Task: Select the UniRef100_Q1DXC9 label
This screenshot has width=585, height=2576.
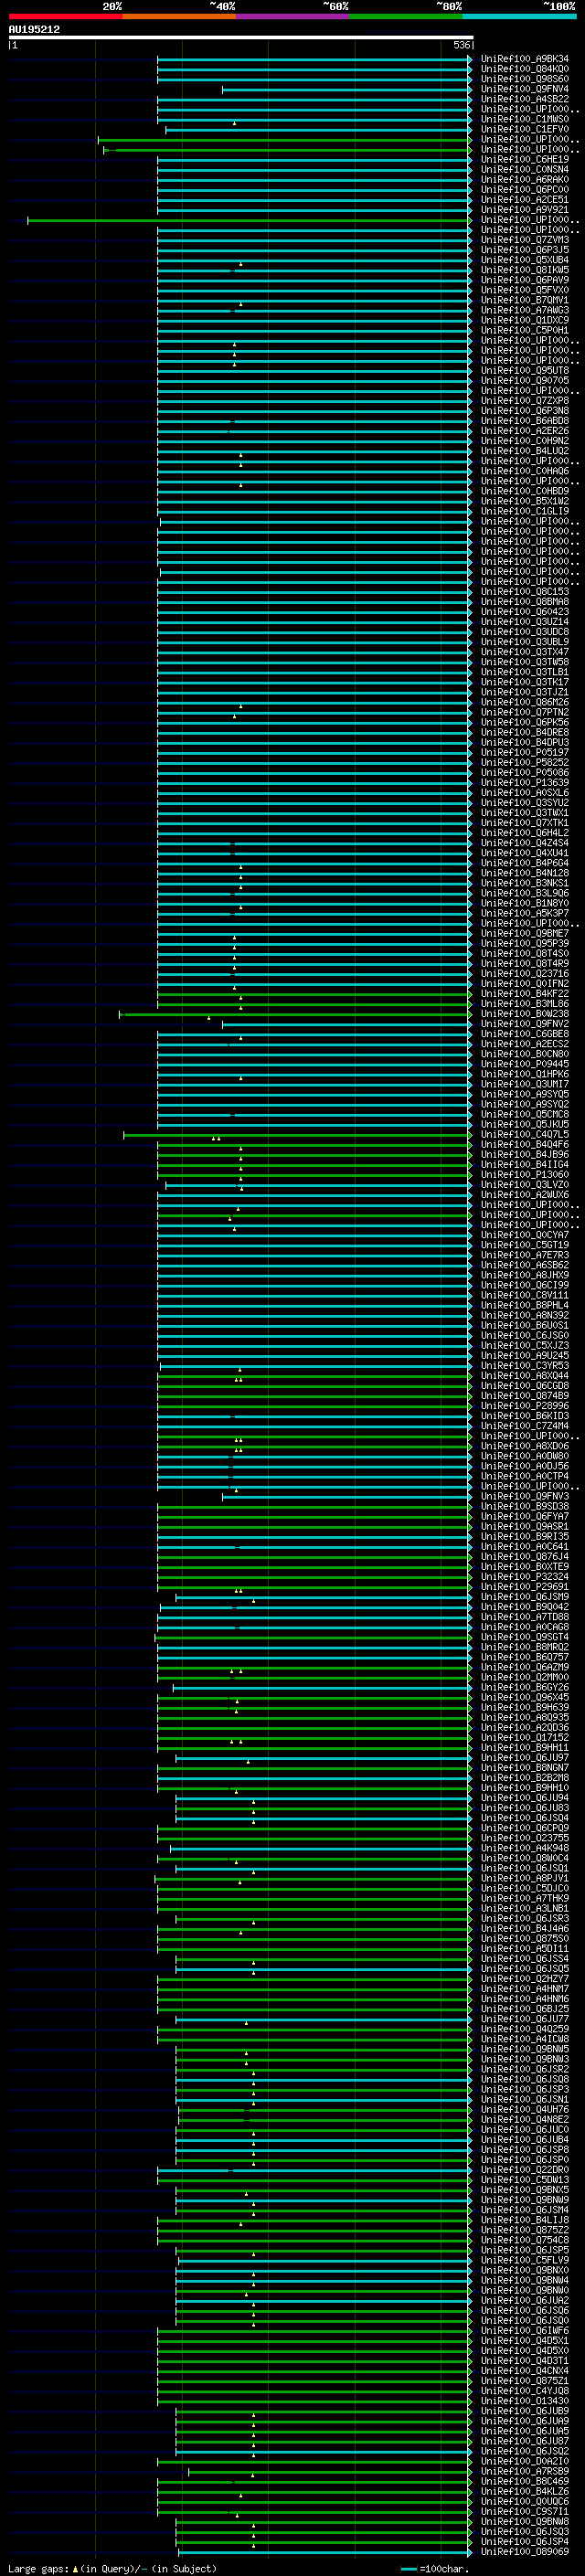Action: [524, 320]
